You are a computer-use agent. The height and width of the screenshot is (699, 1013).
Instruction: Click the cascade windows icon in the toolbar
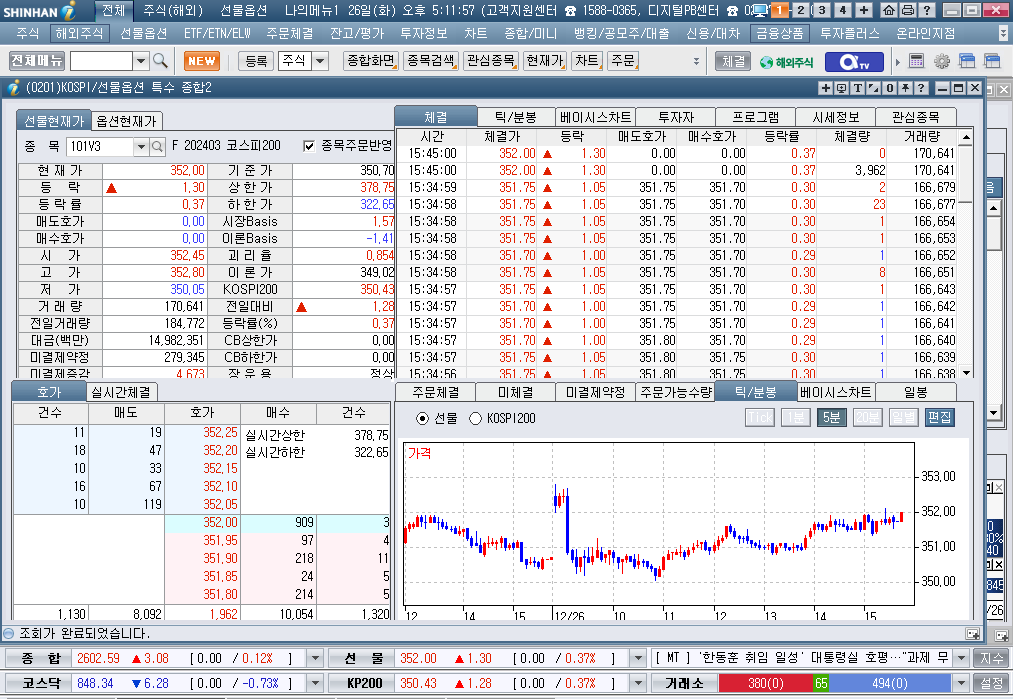[x=967, y=61]
